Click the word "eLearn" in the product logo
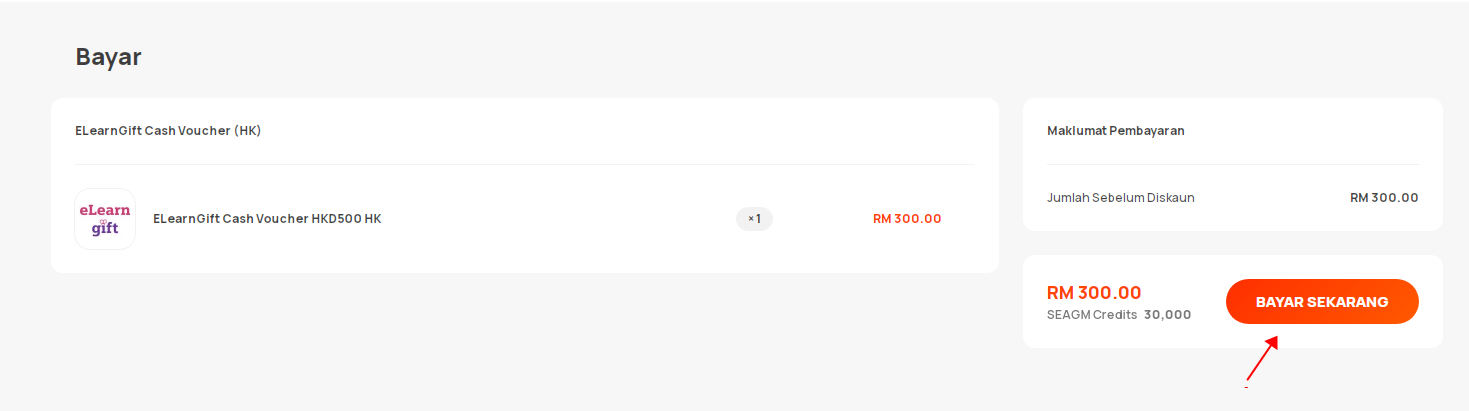The width and height of the screenshot is (1469, 411). tap(105, 210)
